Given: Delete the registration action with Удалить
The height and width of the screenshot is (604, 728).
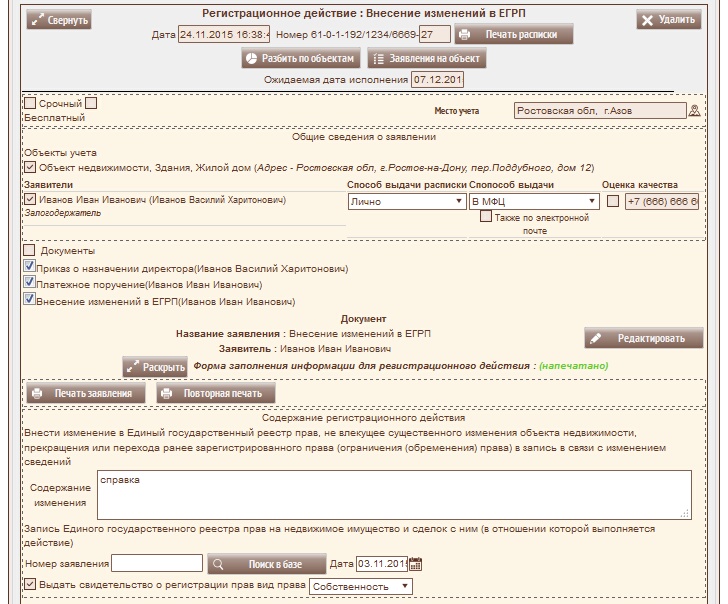Looking at the screenshot, I should point(669,19).
